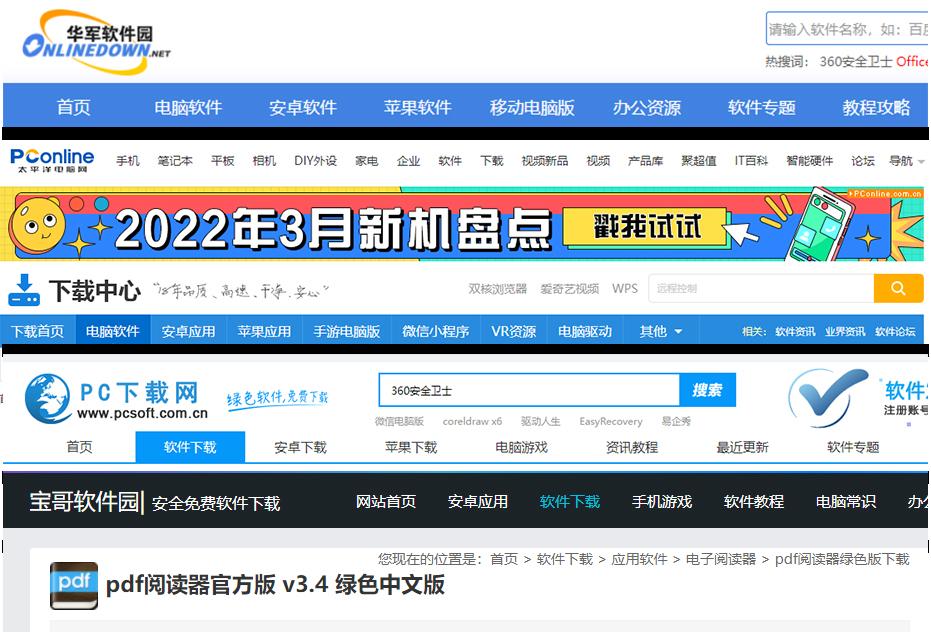The height and width of the screenshot is (632, 931).
Task: Click the 华军软件园 Onlinedown logo
Action: tap(96, 42)
